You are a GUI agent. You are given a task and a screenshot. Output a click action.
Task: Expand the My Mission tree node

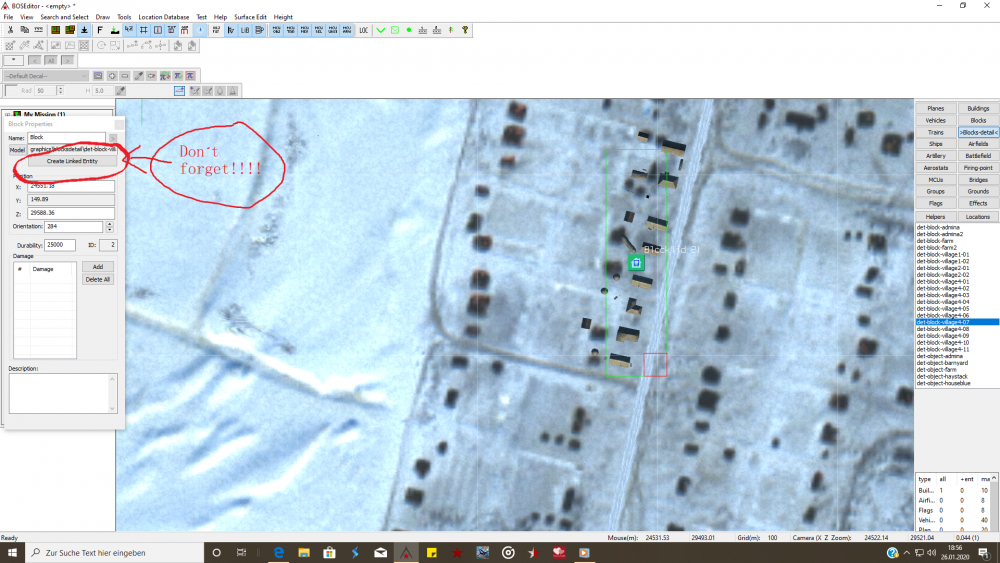pos(8,115)
